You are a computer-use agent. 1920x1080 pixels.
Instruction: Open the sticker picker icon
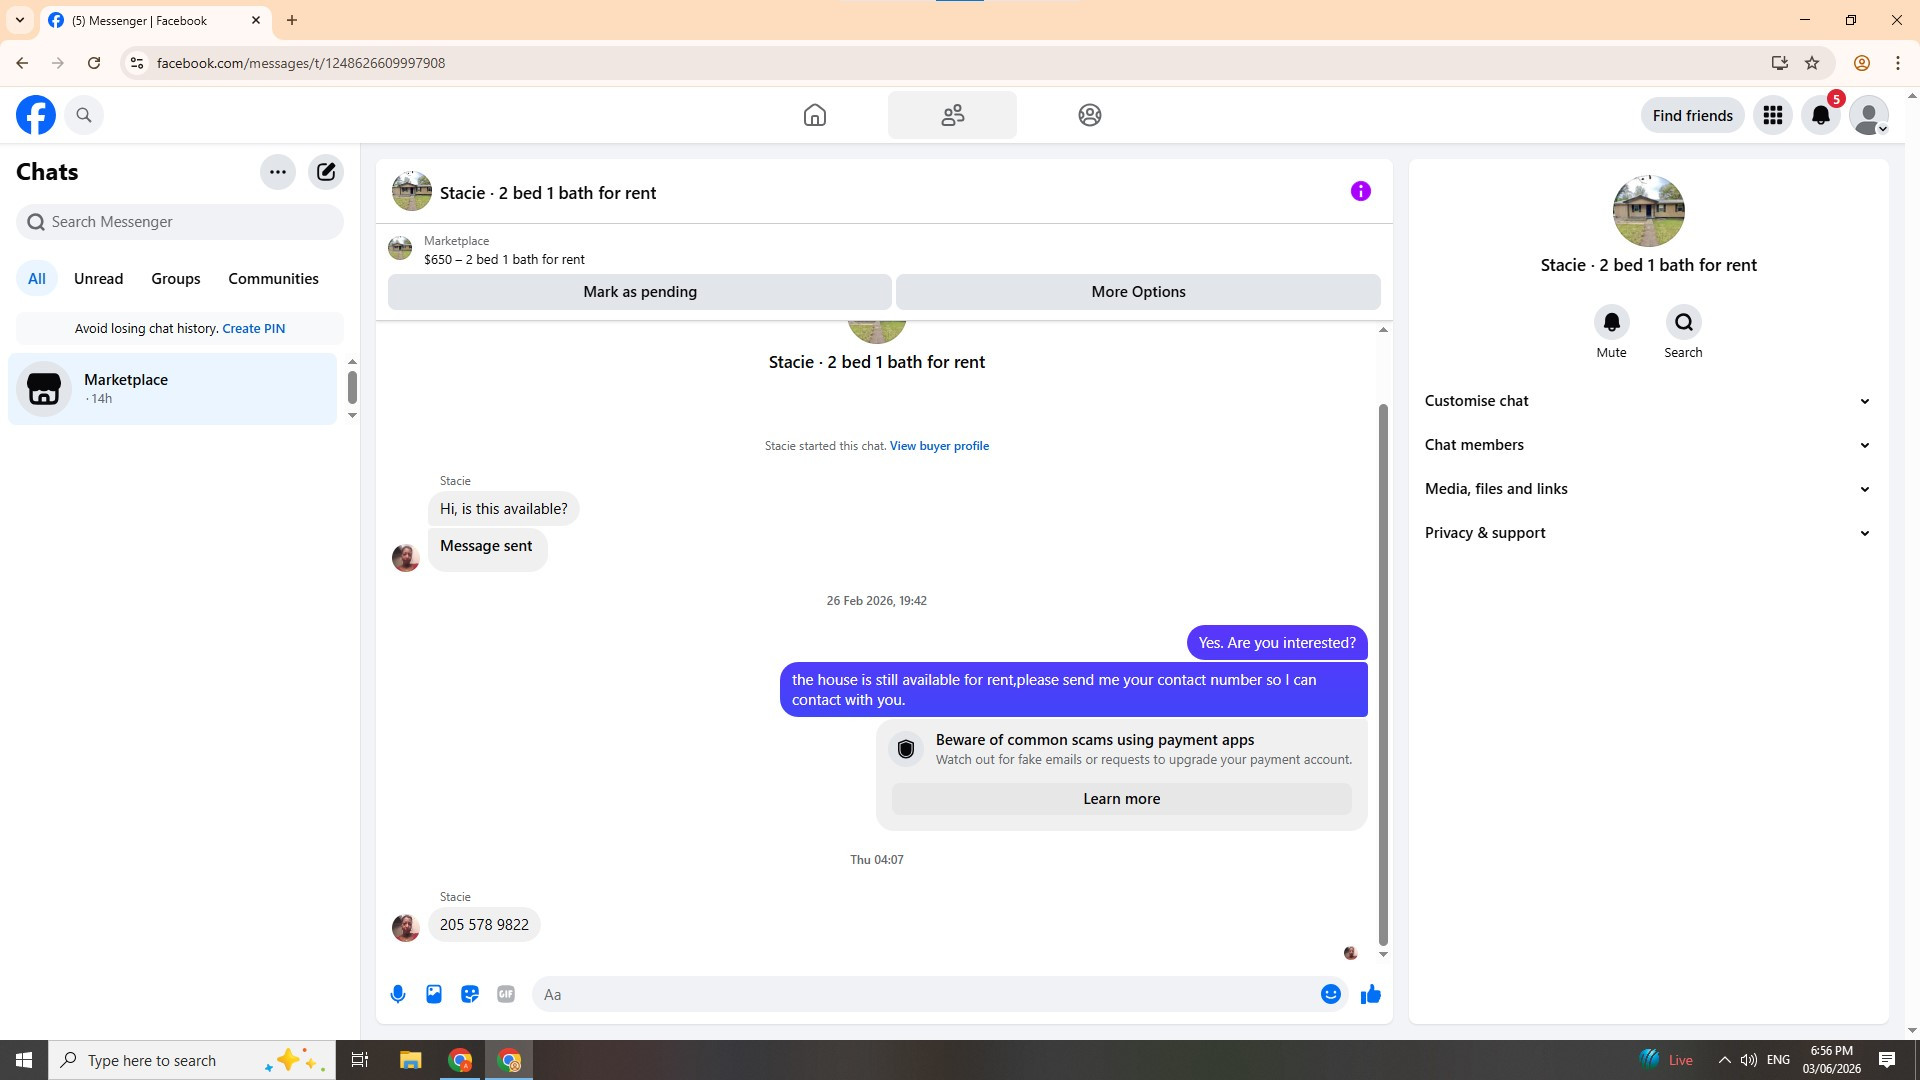(x=470, y=994)
